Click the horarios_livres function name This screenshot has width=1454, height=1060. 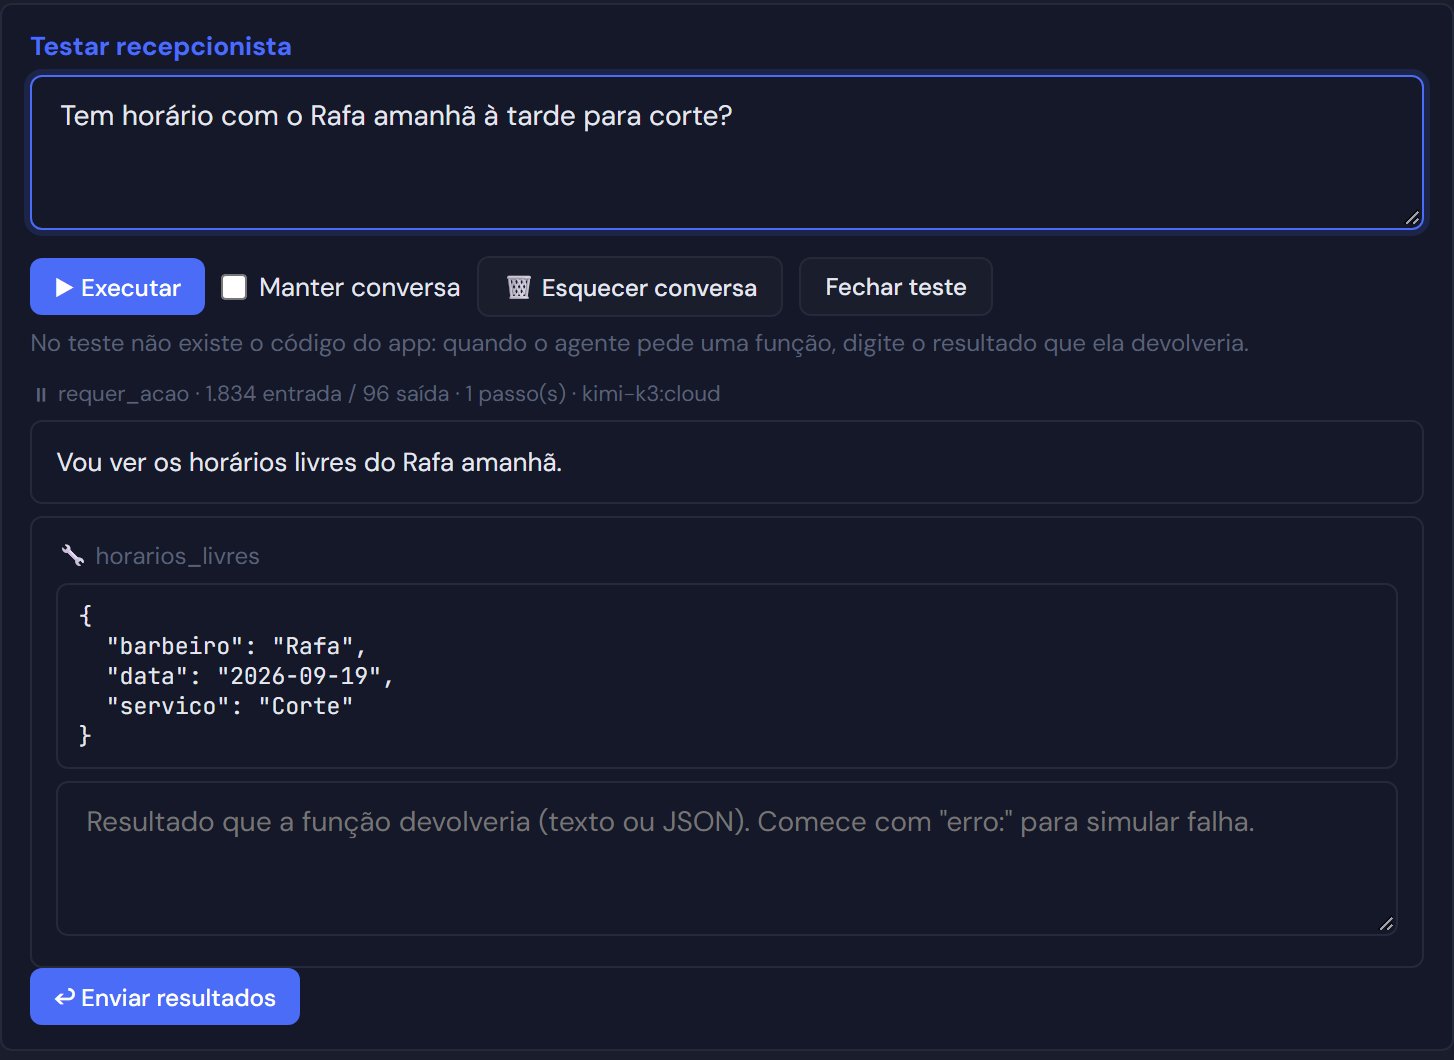[x=177, y=556]
